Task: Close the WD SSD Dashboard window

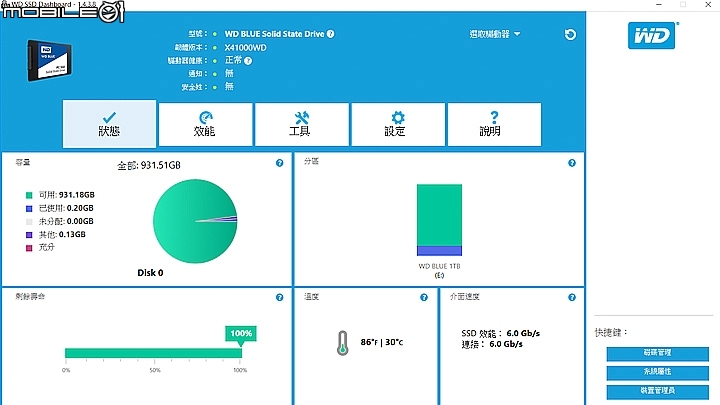Action: coord(708,5)
